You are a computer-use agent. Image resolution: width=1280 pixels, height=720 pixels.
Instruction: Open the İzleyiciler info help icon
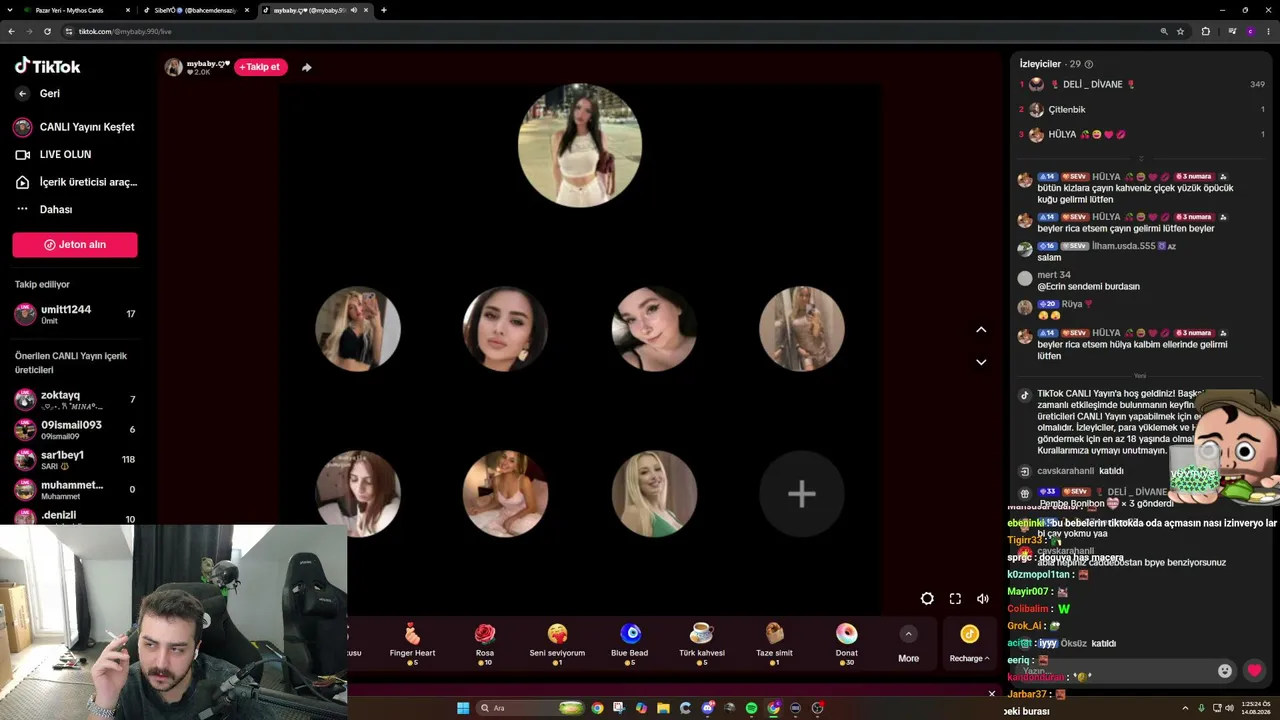click(1089, 64)
